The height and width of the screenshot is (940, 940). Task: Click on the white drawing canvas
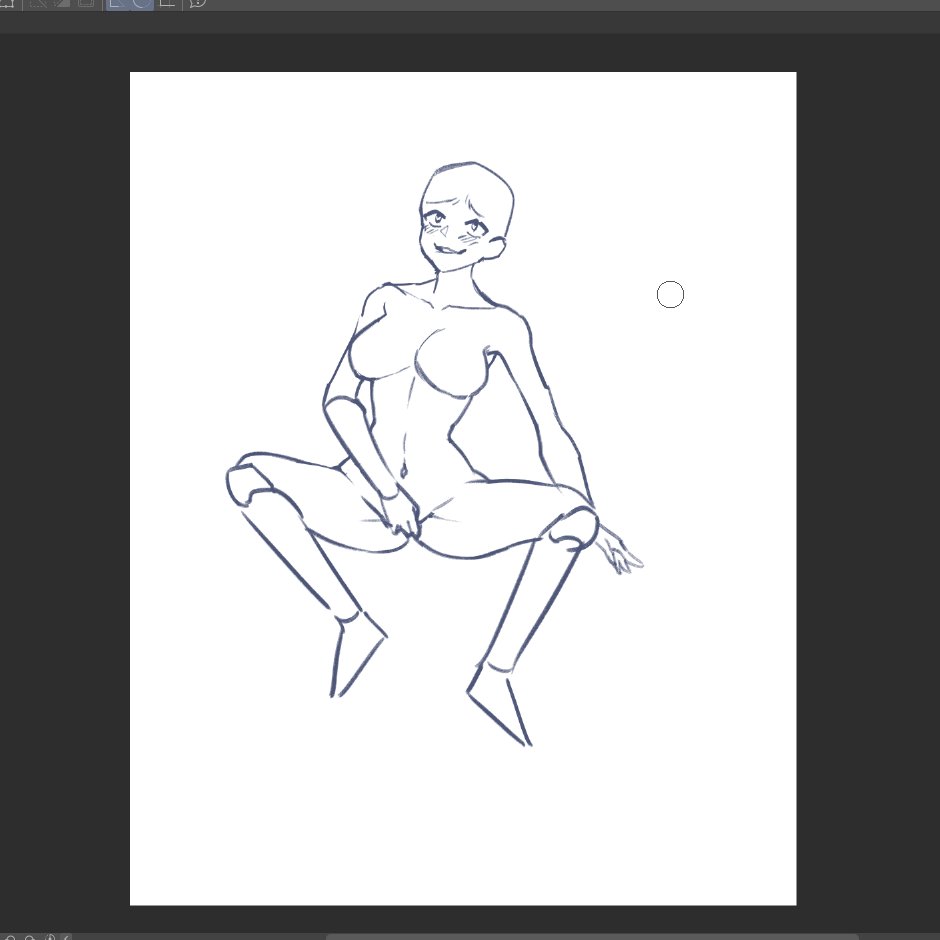tap(463, 488)
